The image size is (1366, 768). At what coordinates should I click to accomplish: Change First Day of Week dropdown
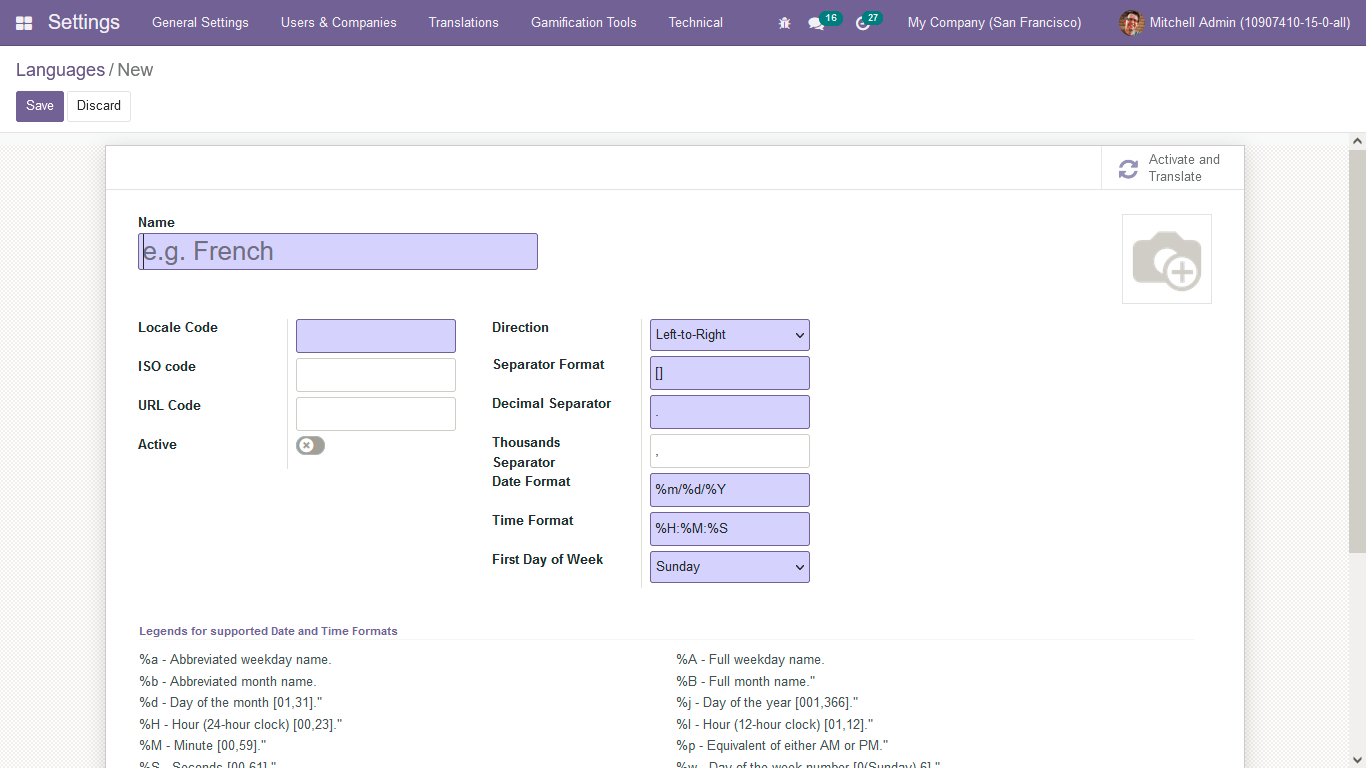[x=729, y=567]
